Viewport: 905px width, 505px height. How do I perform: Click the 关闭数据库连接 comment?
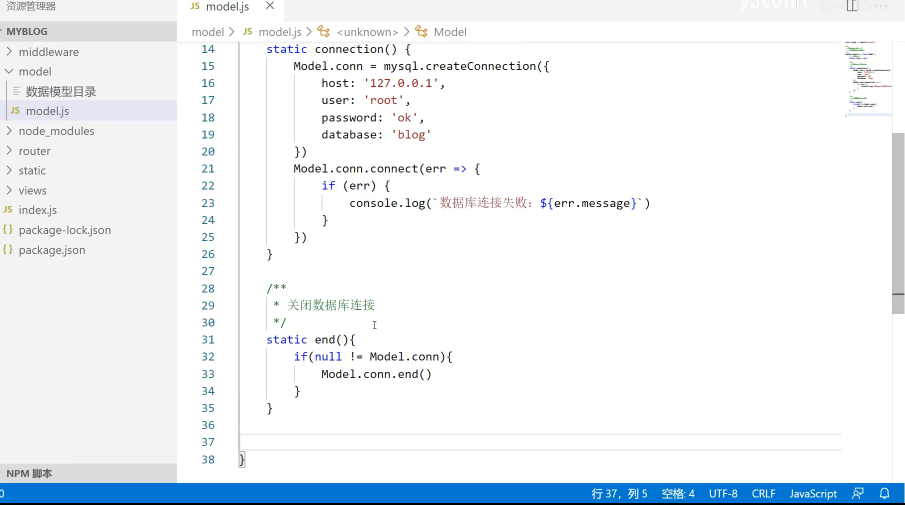tap(331, 305)
